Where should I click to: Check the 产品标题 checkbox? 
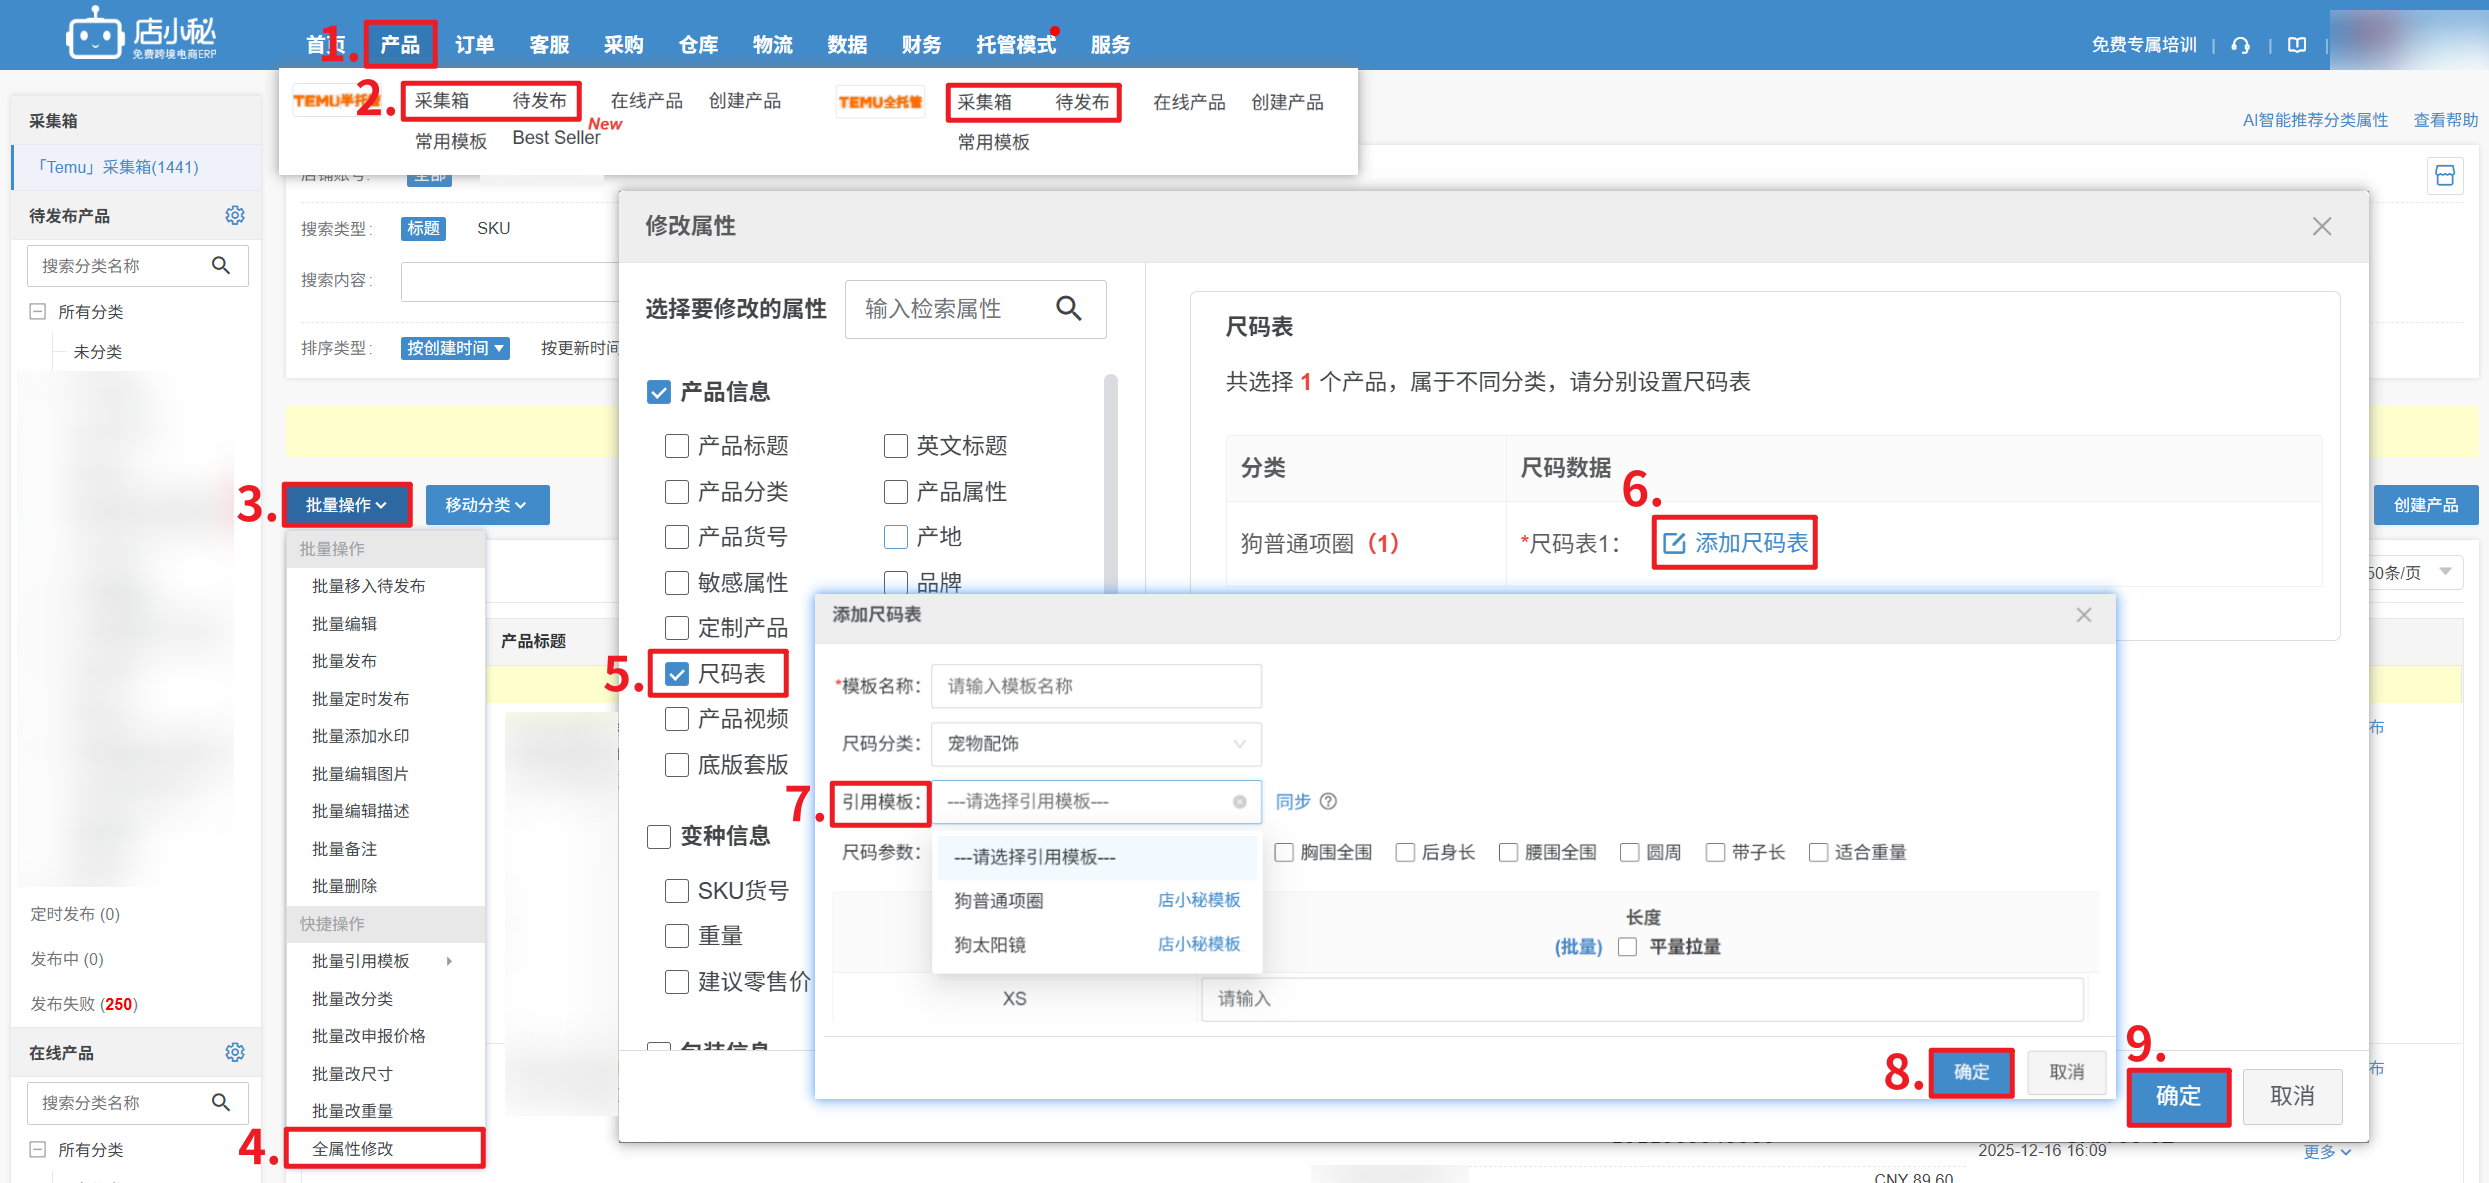678,446
